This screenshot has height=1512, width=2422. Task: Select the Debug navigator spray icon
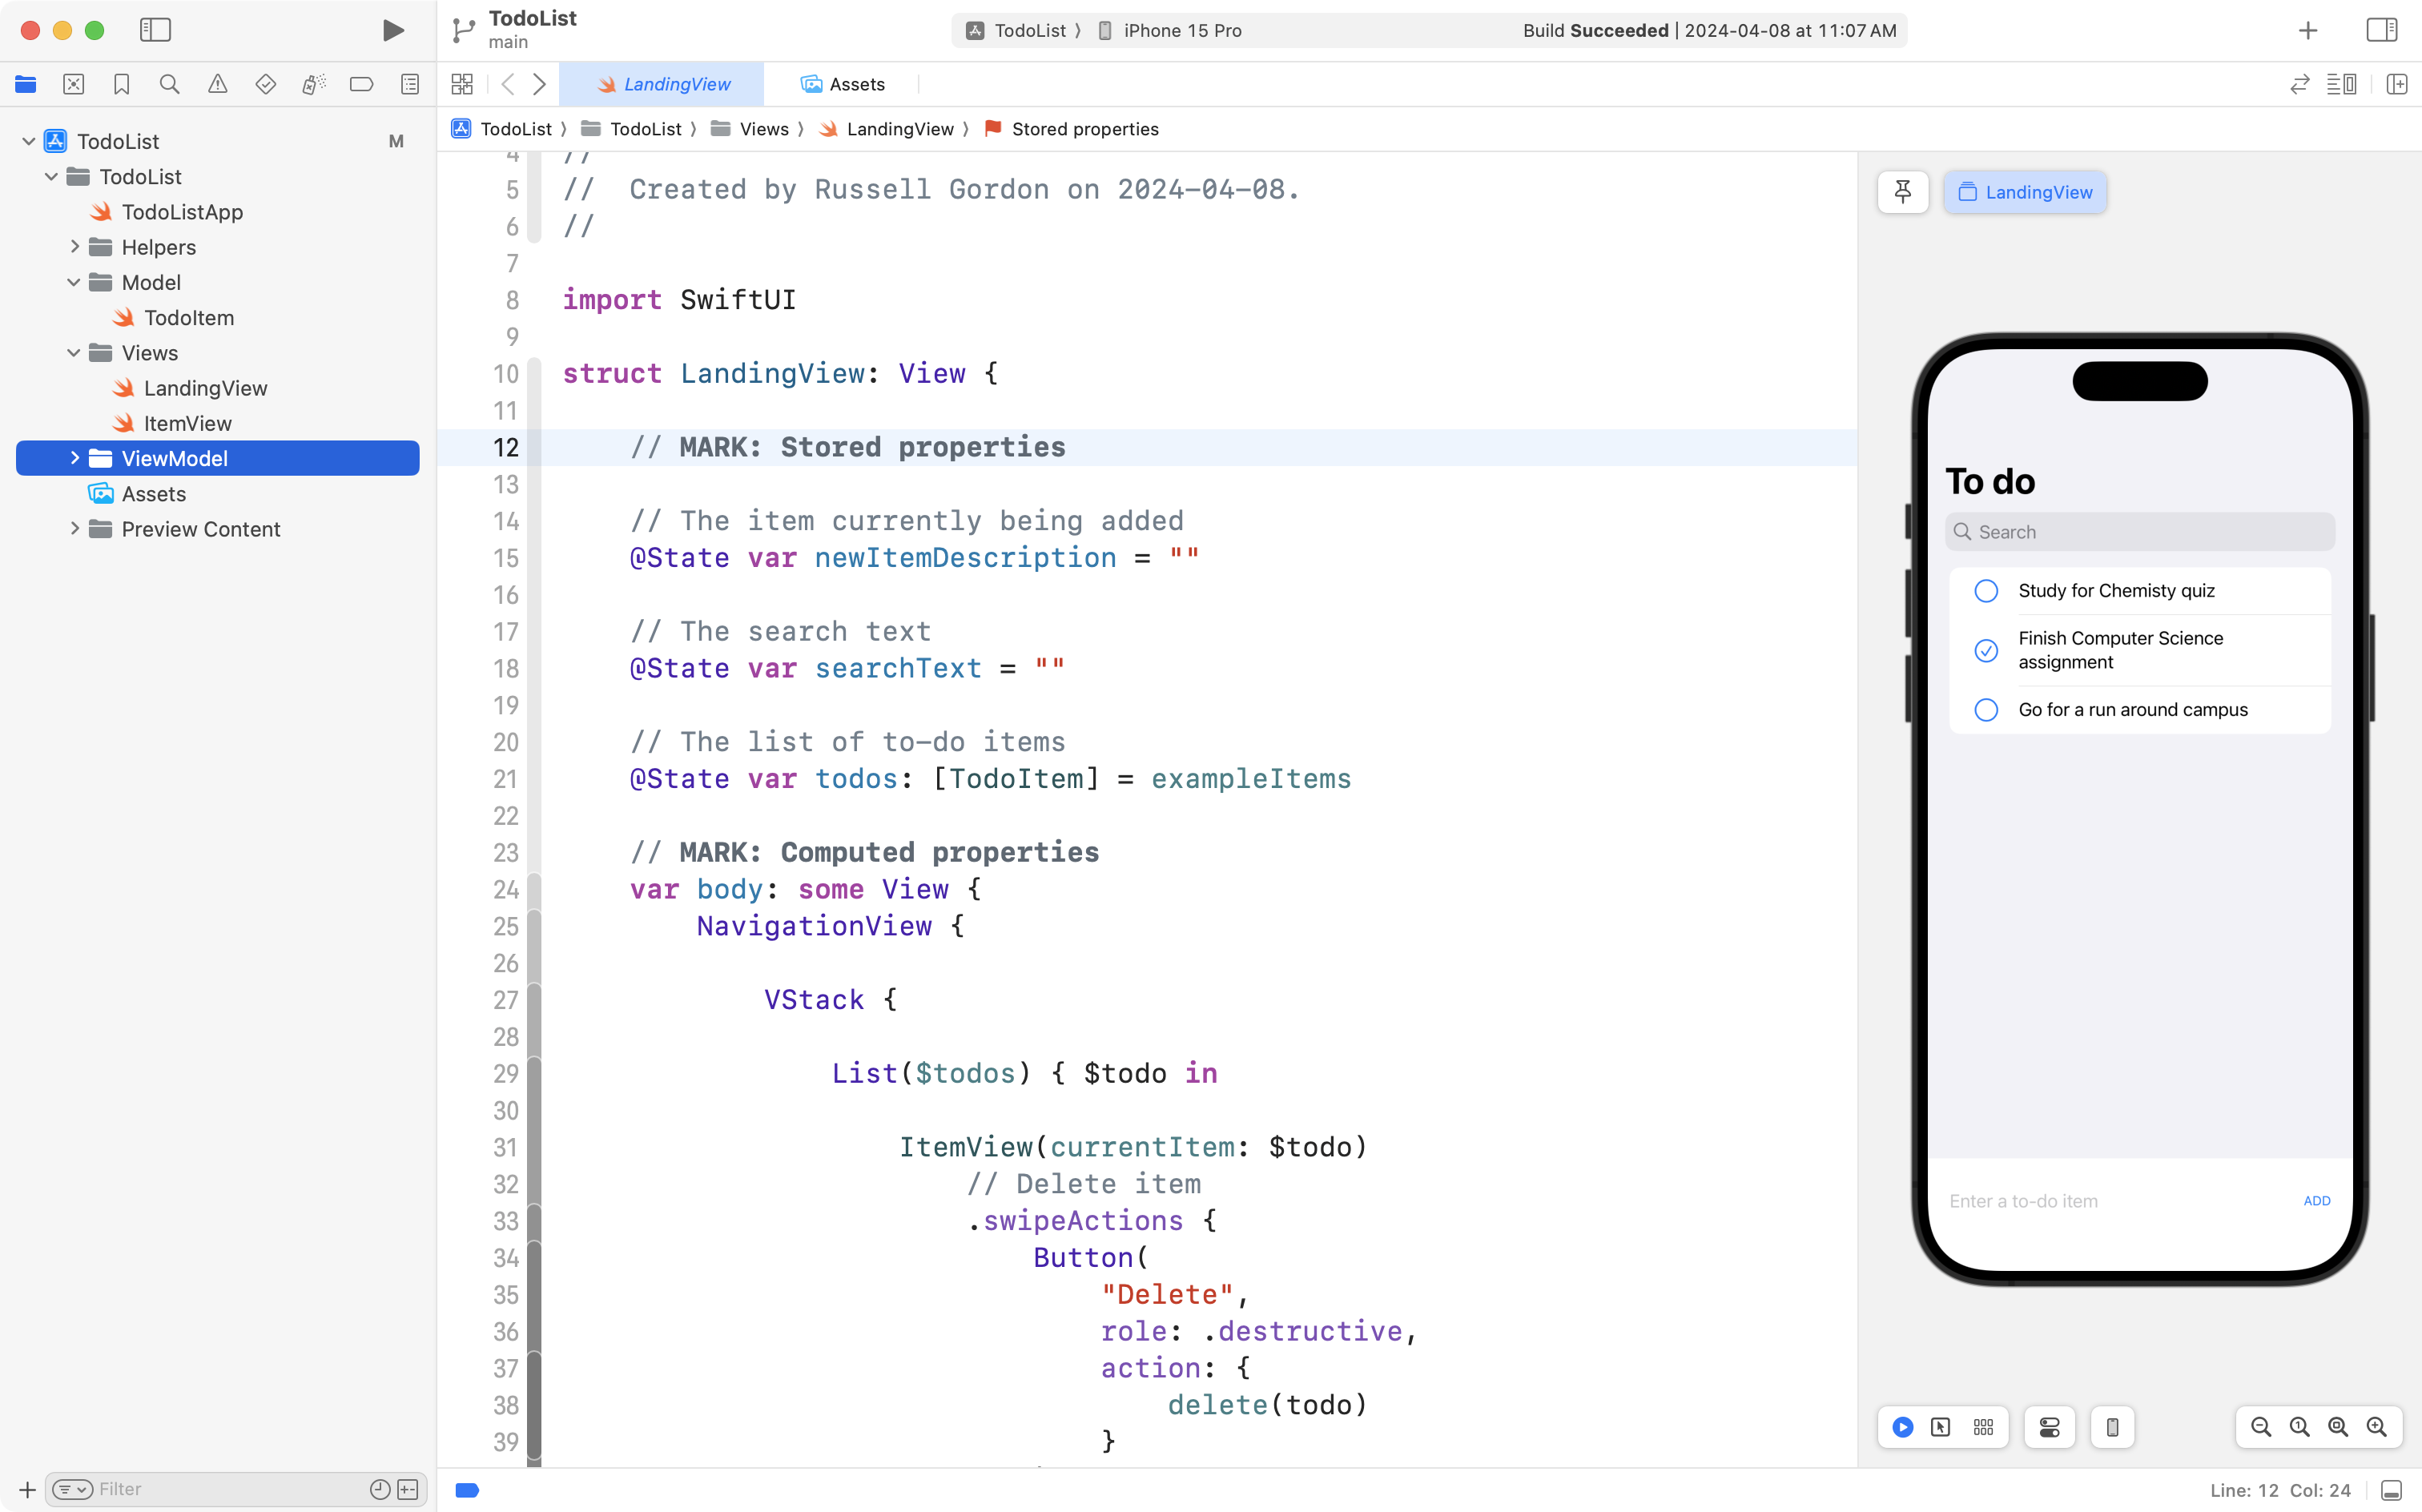tap(313, 84)
